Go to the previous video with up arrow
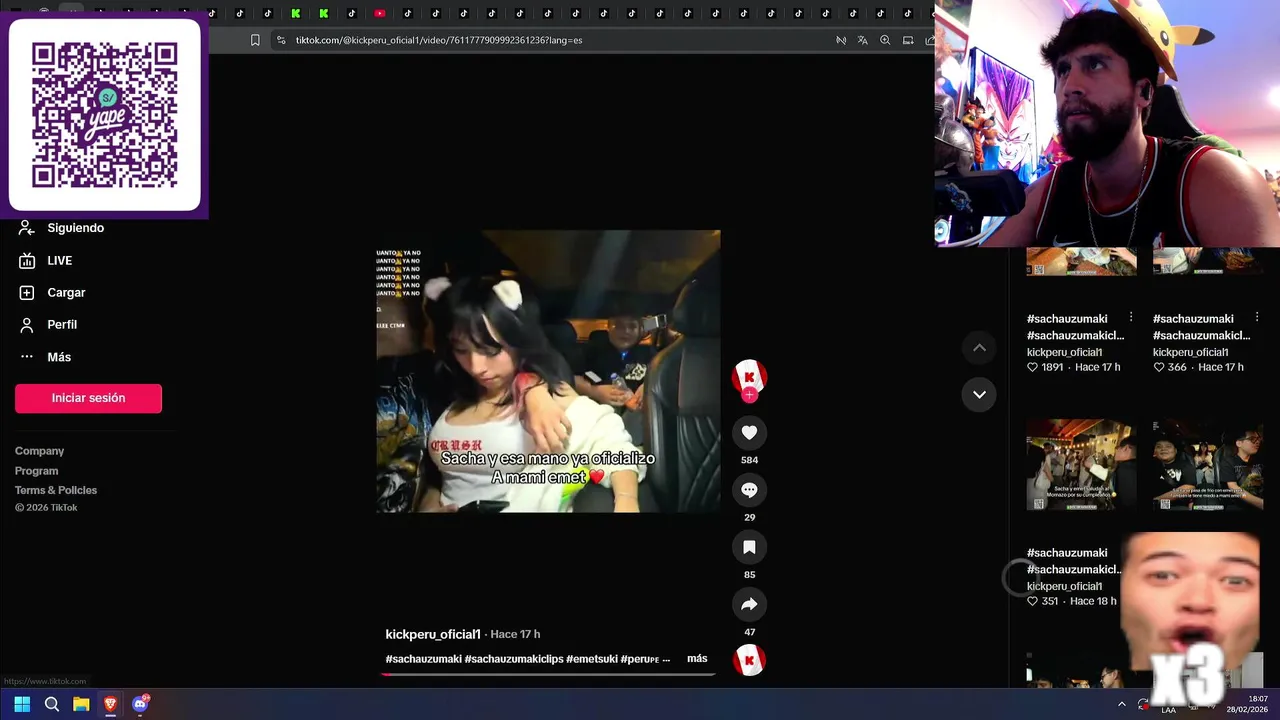1280x720 pixels. click(979, 348)
